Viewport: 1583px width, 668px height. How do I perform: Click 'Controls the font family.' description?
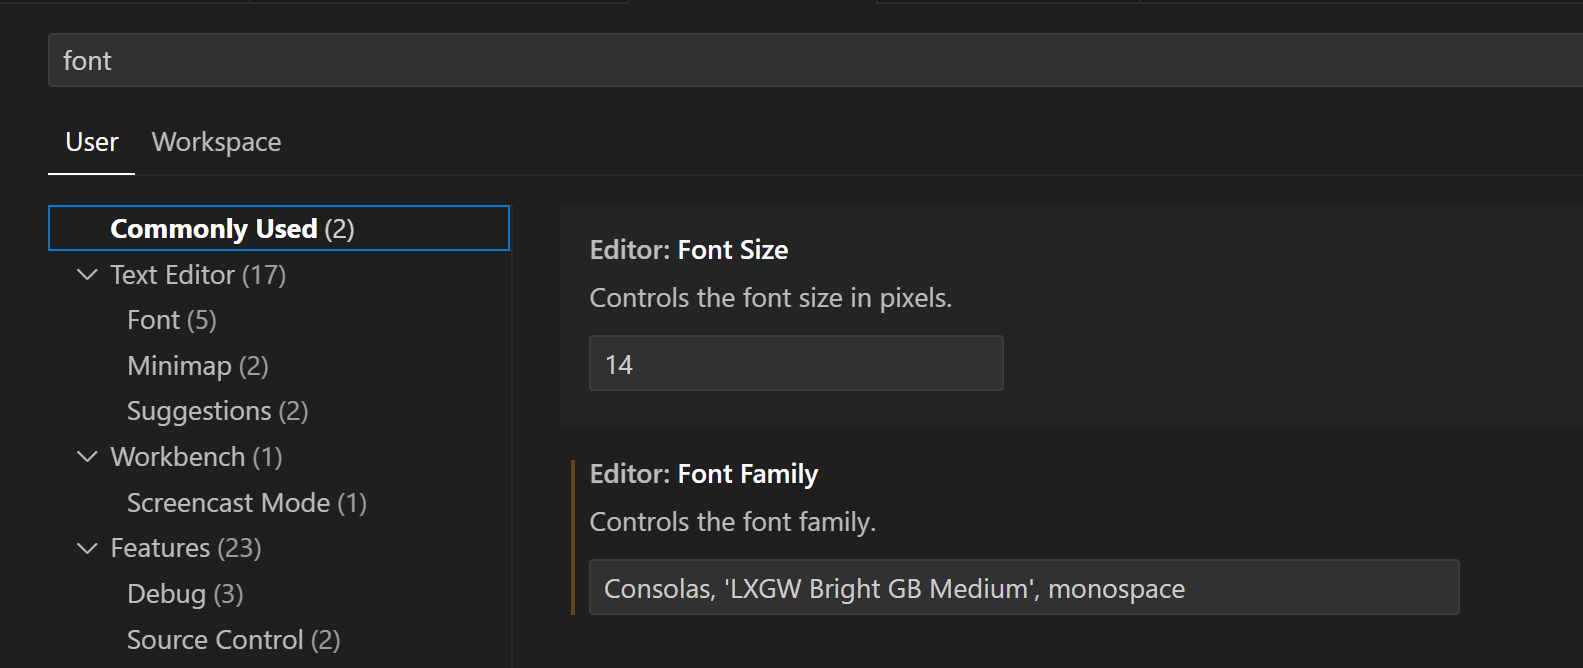pos(733,522)
